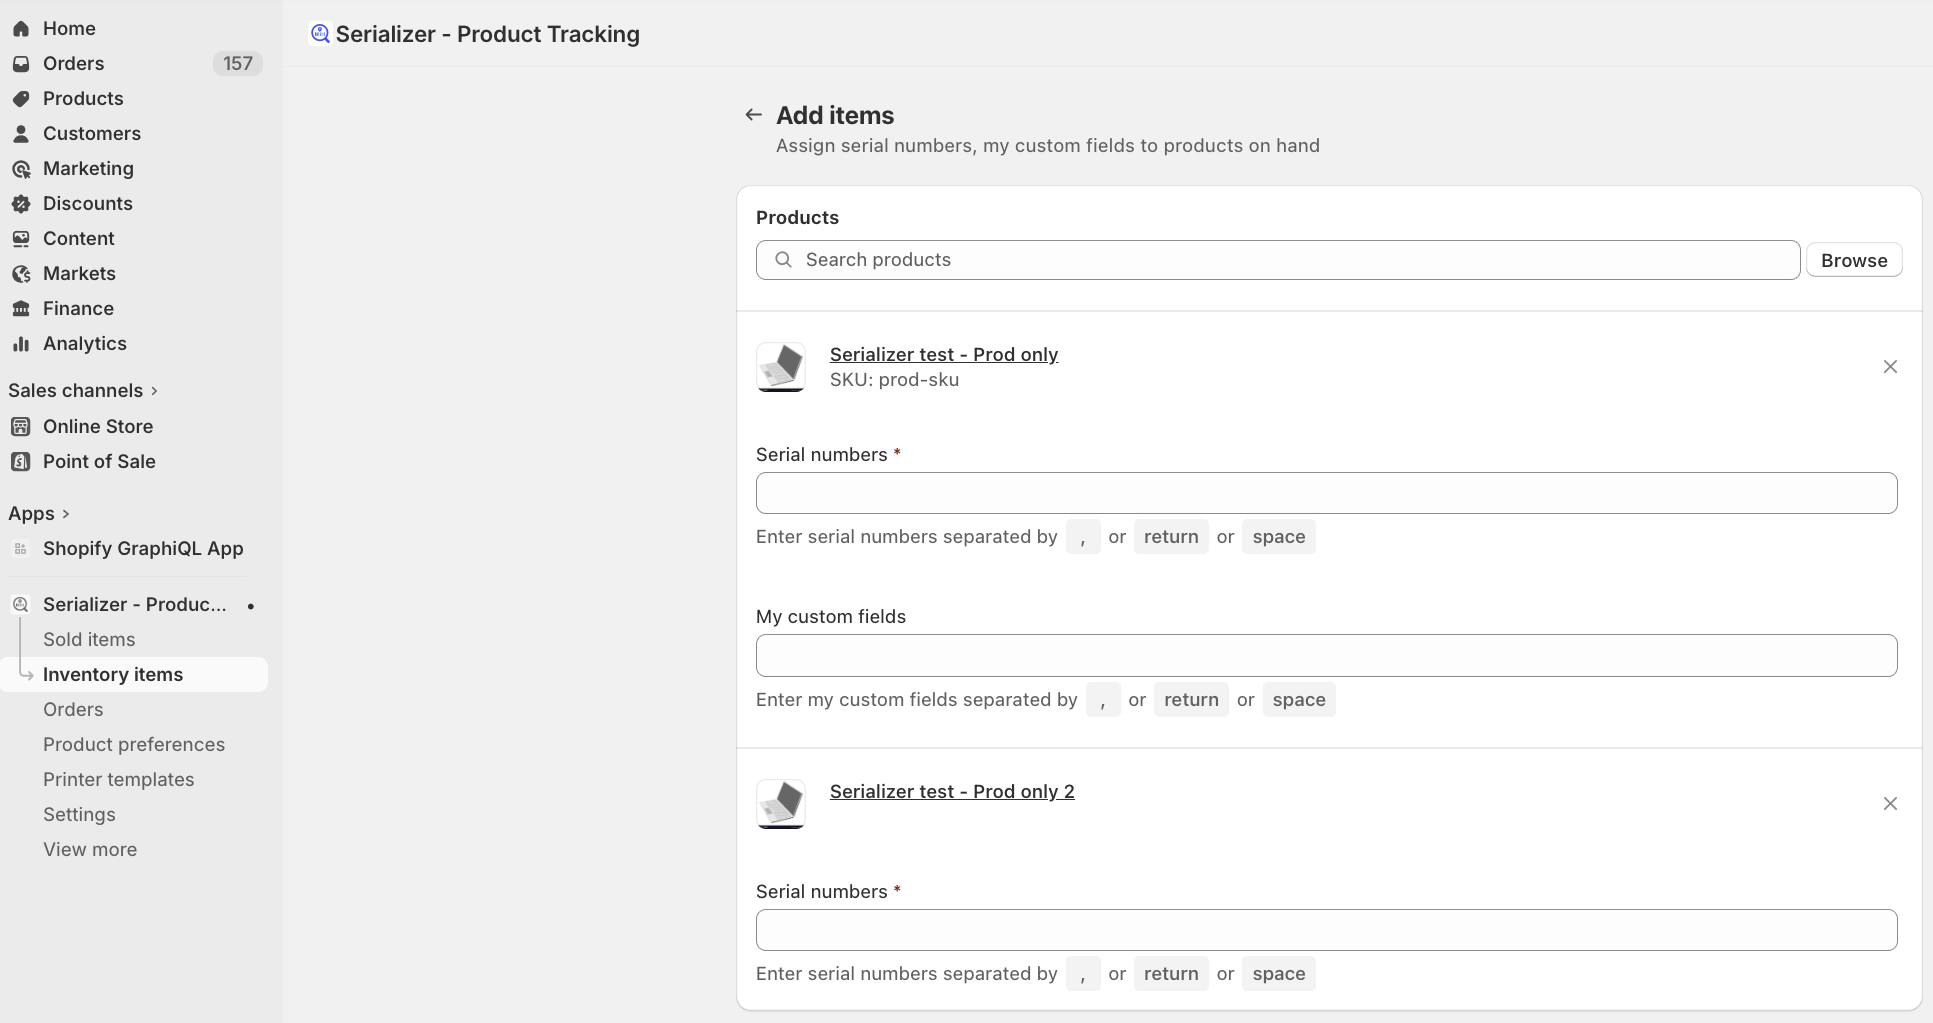Click the Orders inbox icon
1933x1023 pixels.
(21, 64)
